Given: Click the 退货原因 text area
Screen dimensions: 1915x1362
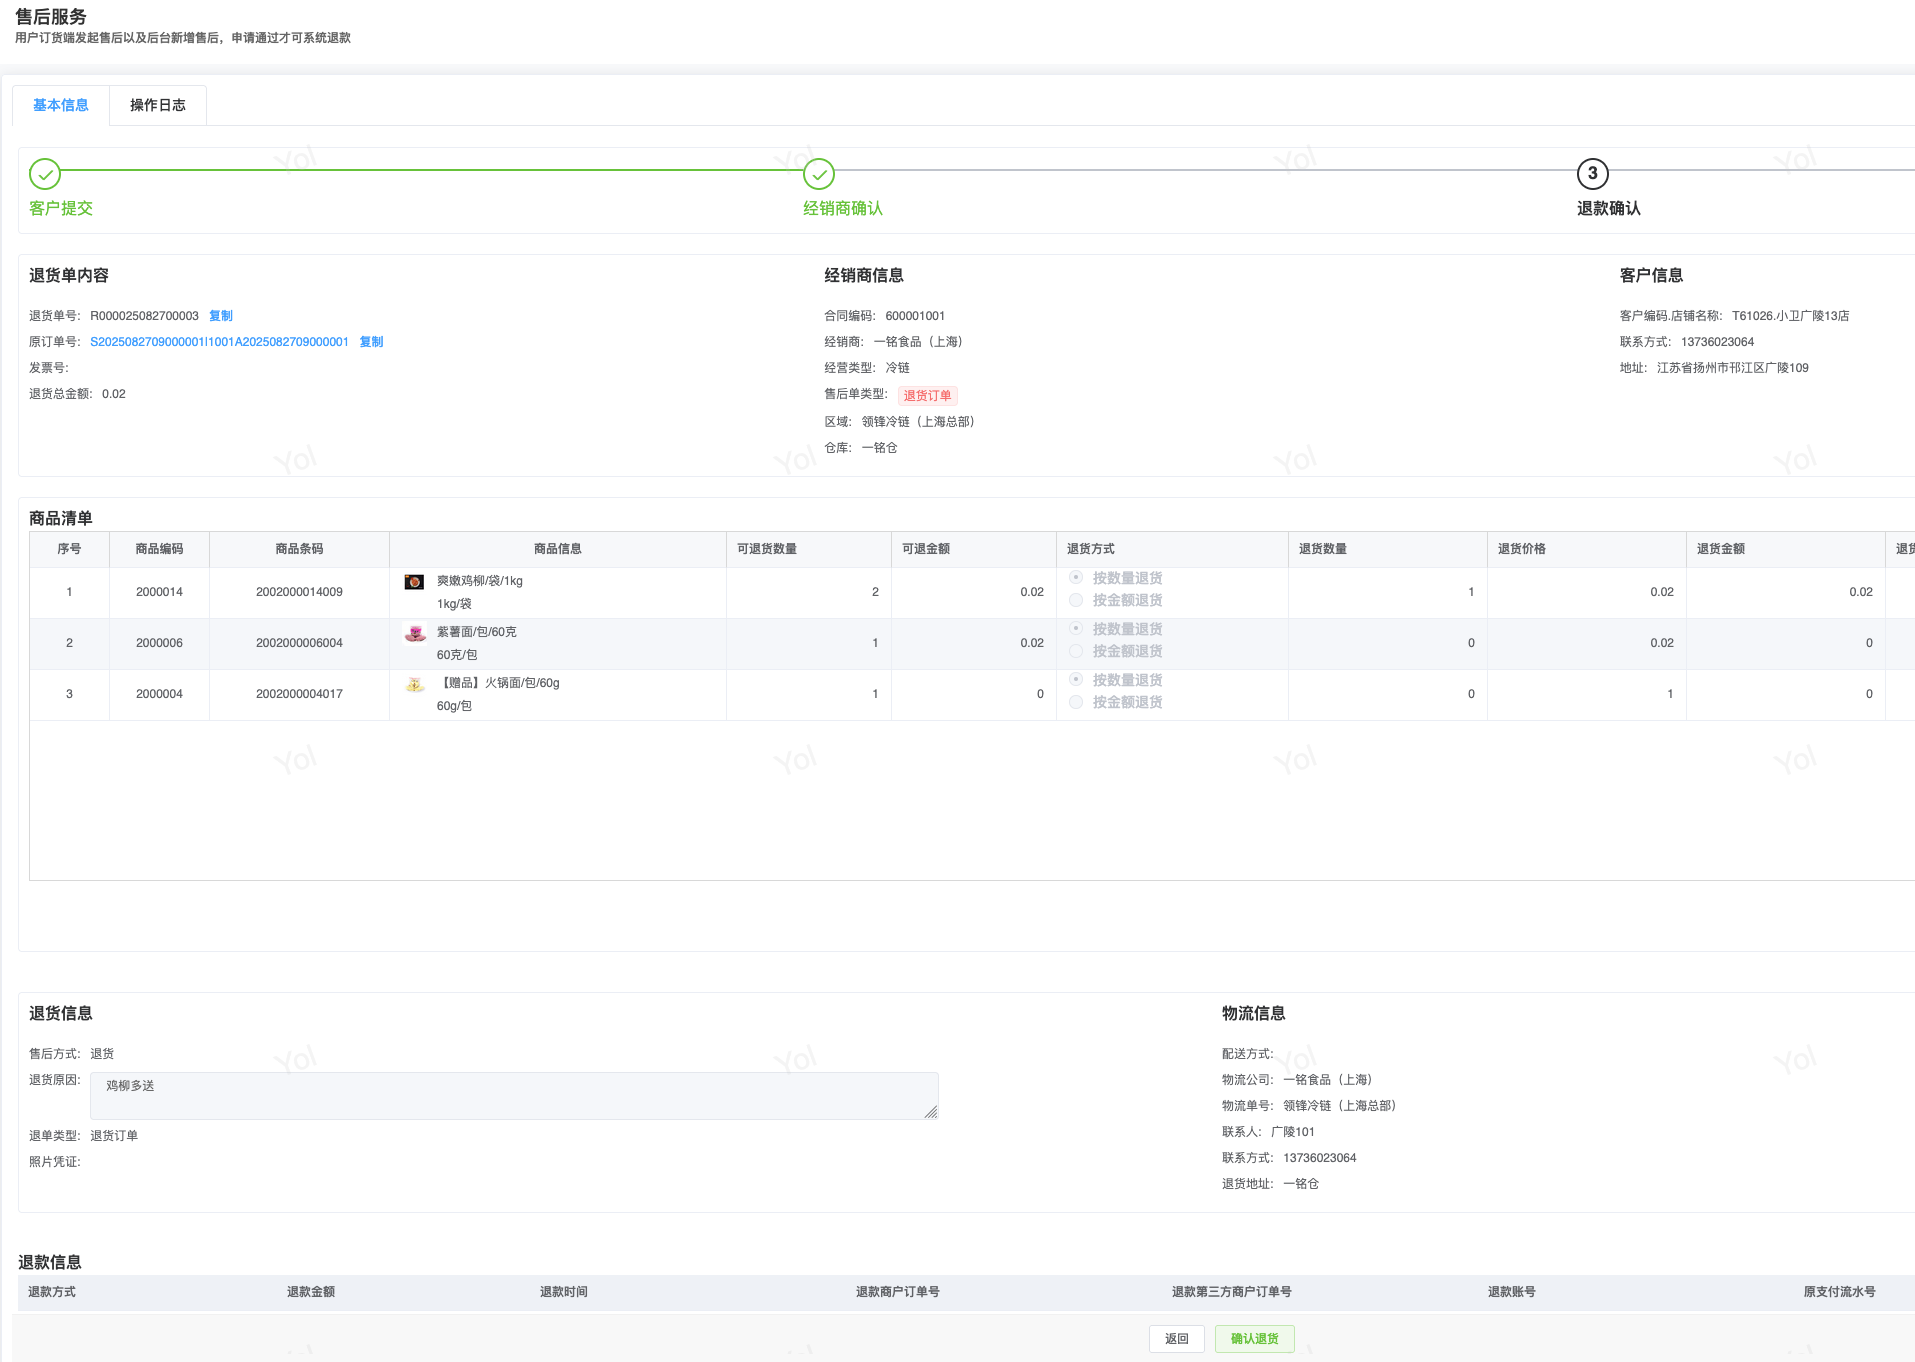Looking at the screenshot, I should pos(513,1095).
